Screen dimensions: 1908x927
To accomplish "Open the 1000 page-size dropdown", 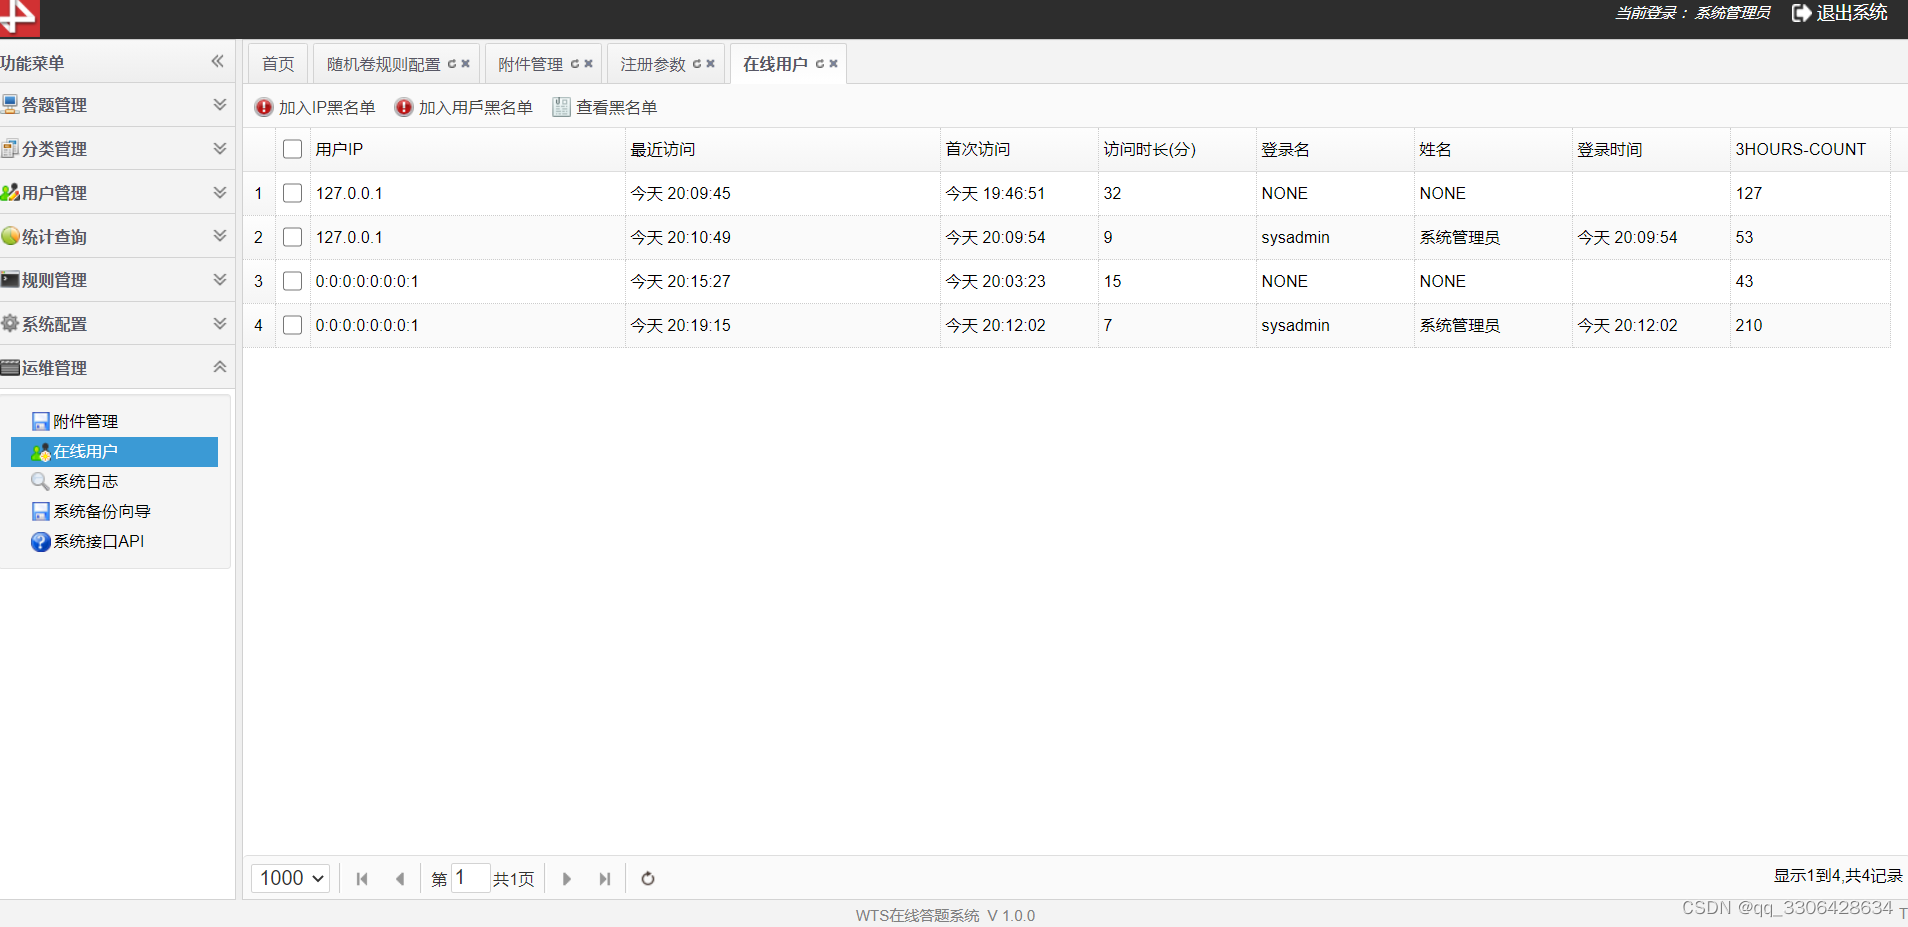I will (x=290, y=878).
